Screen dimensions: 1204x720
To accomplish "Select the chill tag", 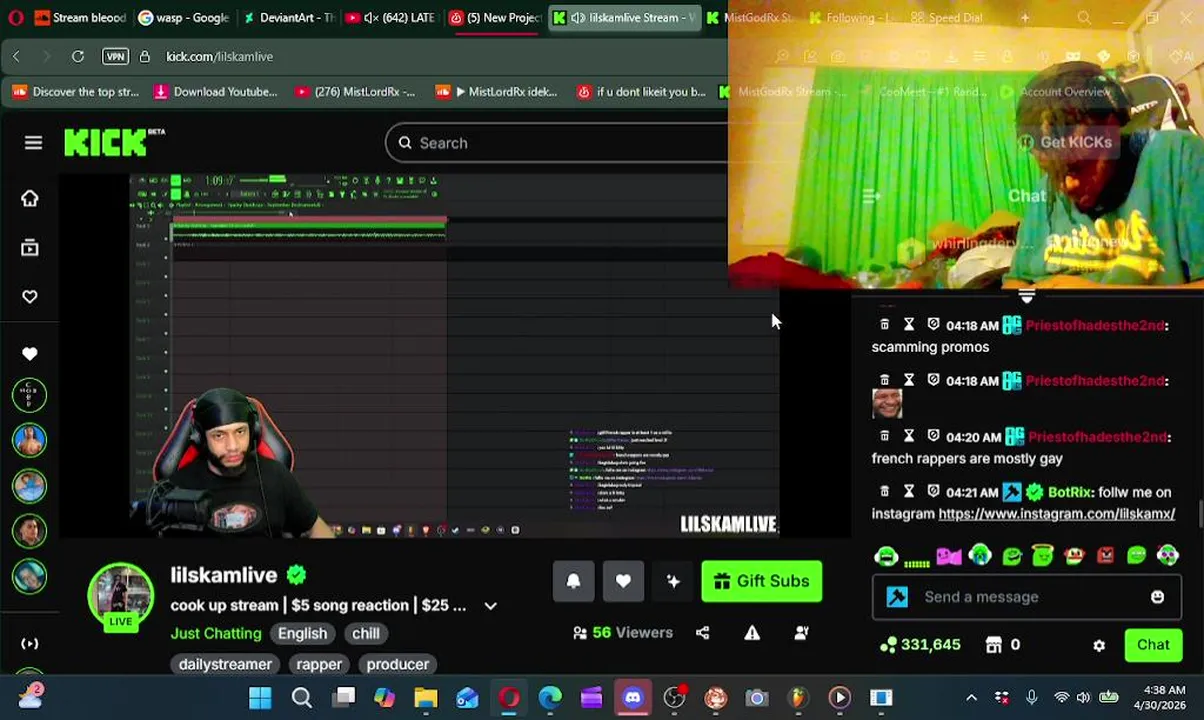I will click(x=365, y=633).
